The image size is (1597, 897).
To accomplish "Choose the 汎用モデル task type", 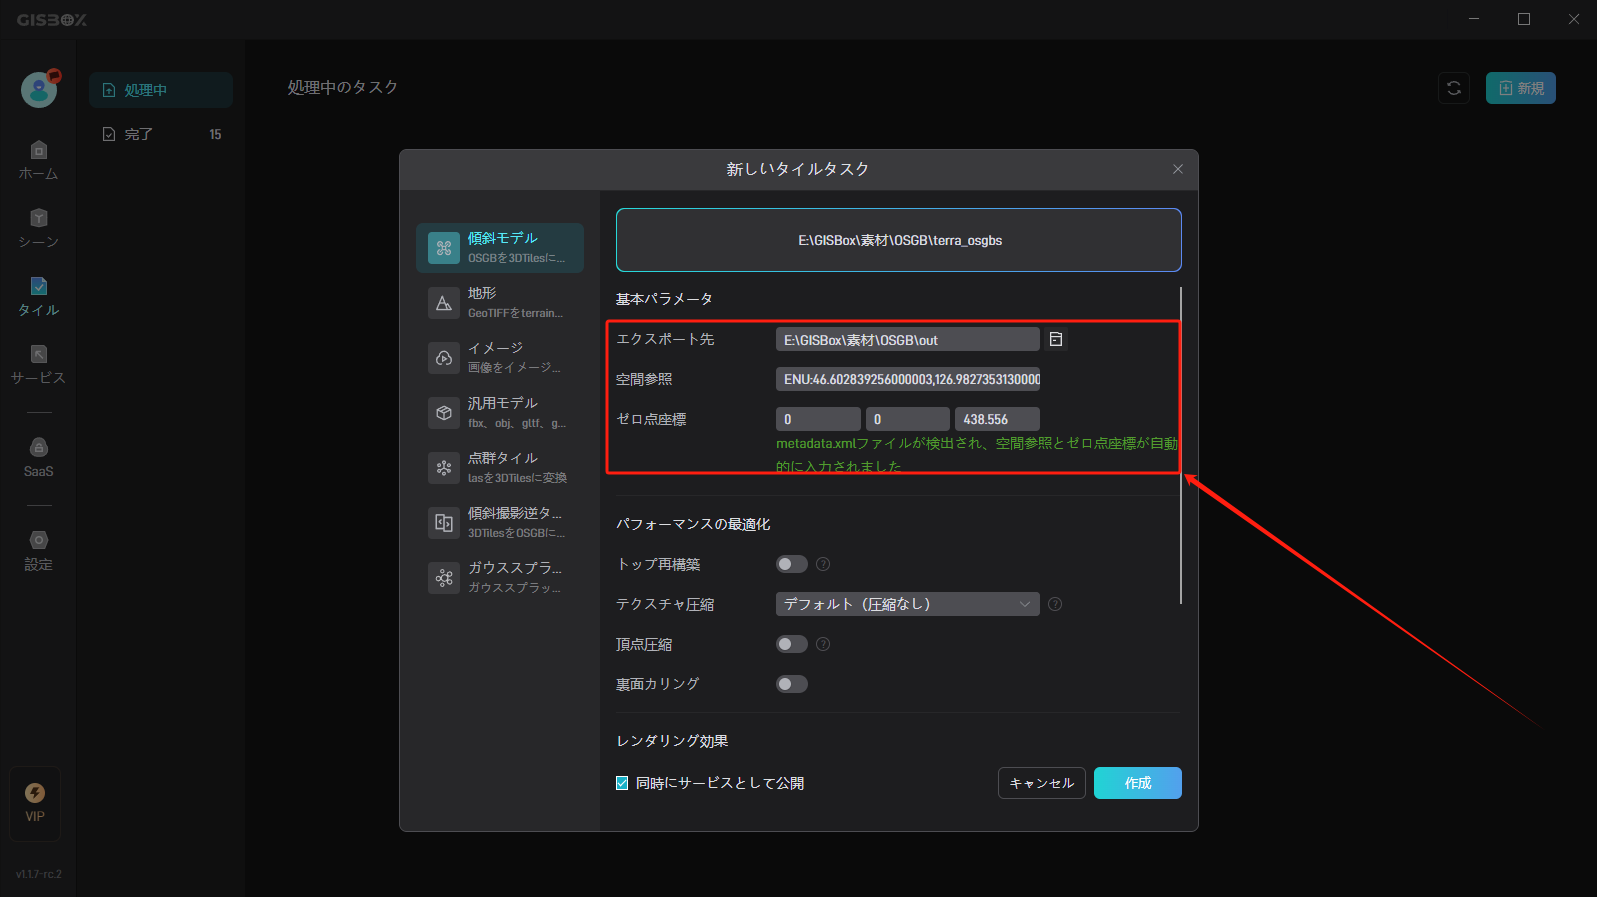I will pos(500,412).
